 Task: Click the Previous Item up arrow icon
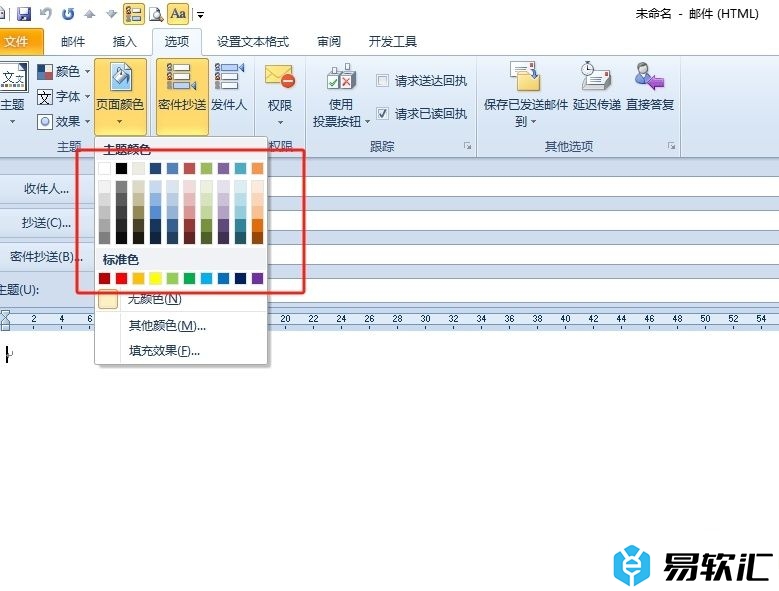point(89,14)
